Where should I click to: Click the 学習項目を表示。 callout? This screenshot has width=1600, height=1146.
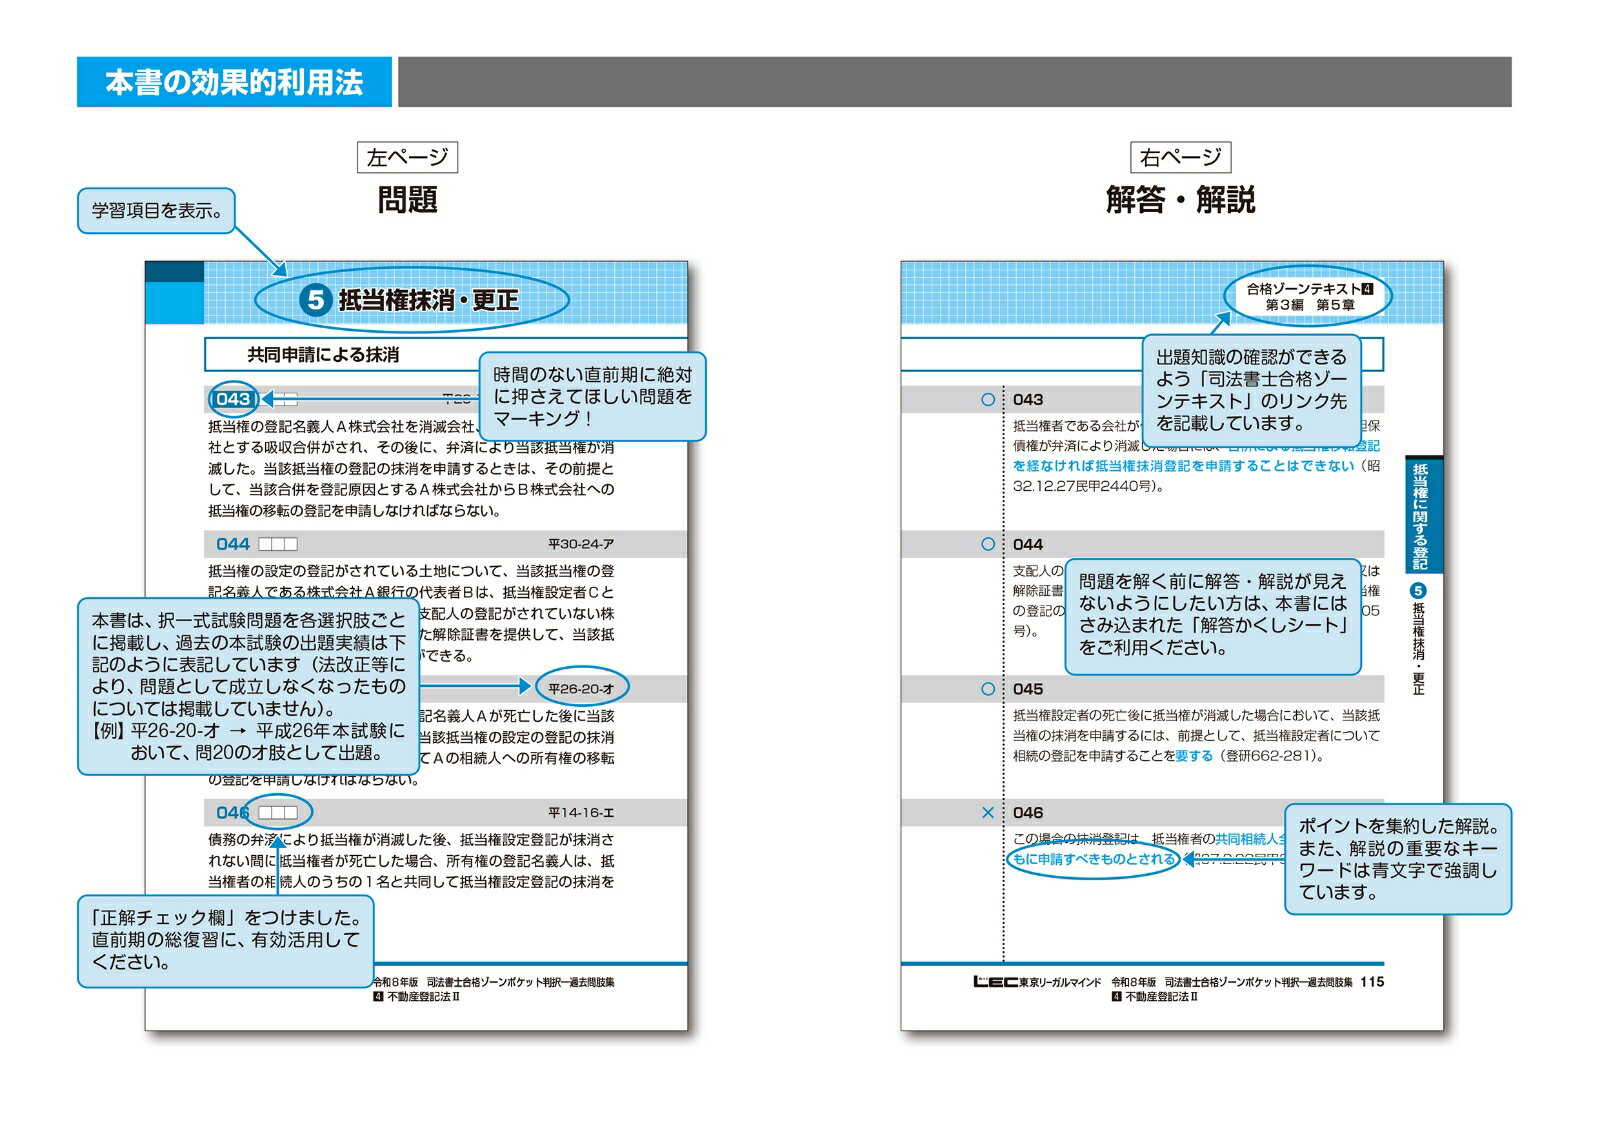pos(157,211)
